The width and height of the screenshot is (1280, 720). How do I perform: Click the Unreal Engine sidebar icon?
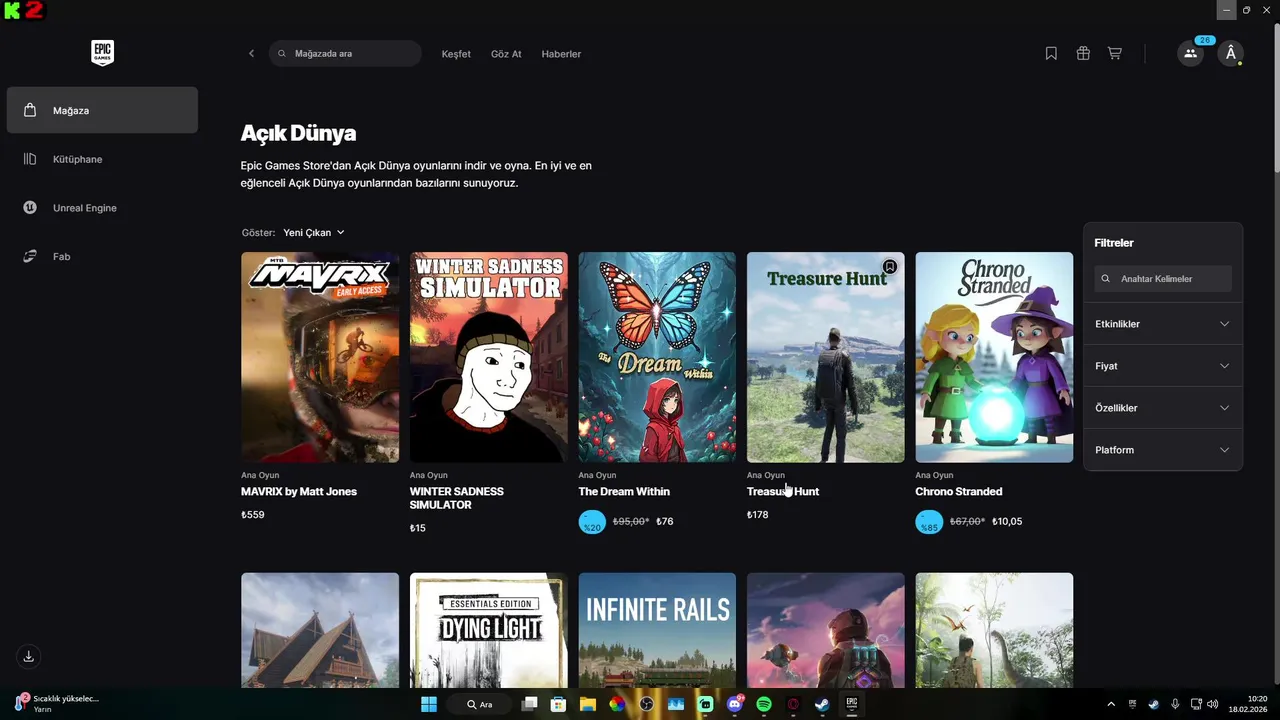[30, 207]
